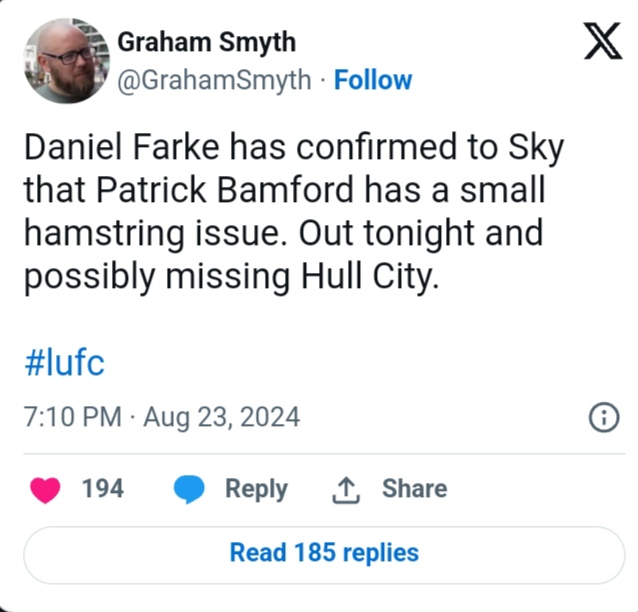
Task: Open the #lufc hashtag
Action: (x=63, y=362)
